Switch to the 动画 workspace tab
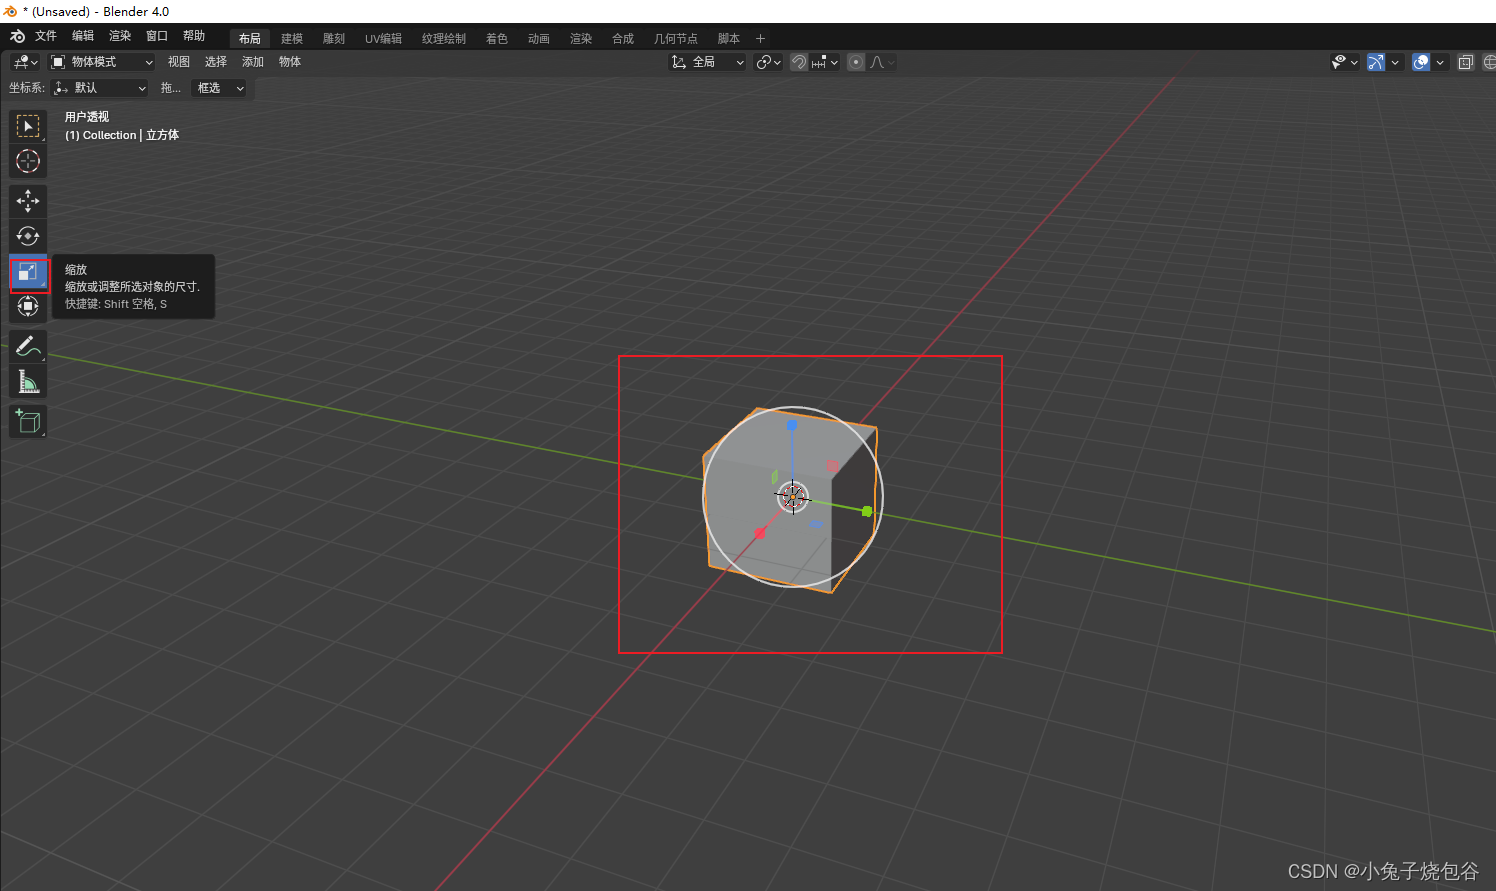 [x=539, y=39]
